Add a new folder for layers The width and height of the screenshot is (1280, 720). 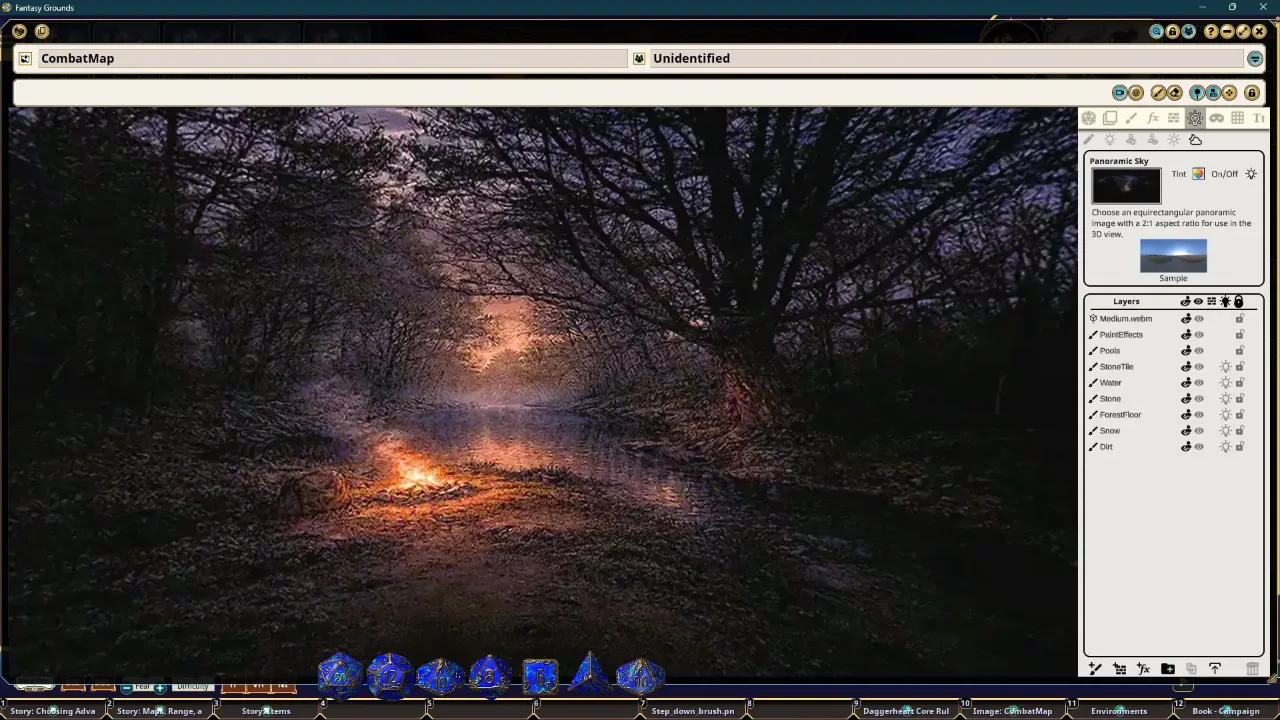1167,669
